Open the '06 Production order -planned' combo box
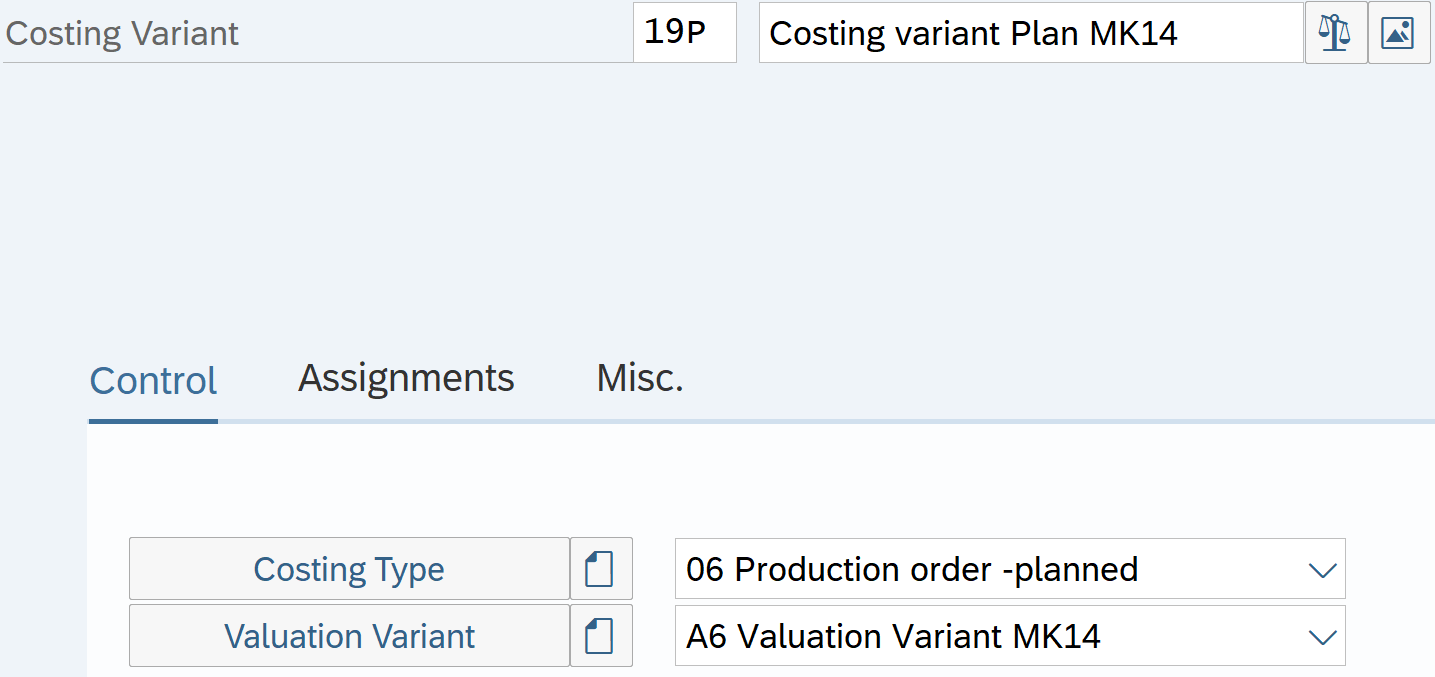Image resolution: width=1435 pixels, height=677 pixels. (x=990, y=569)
